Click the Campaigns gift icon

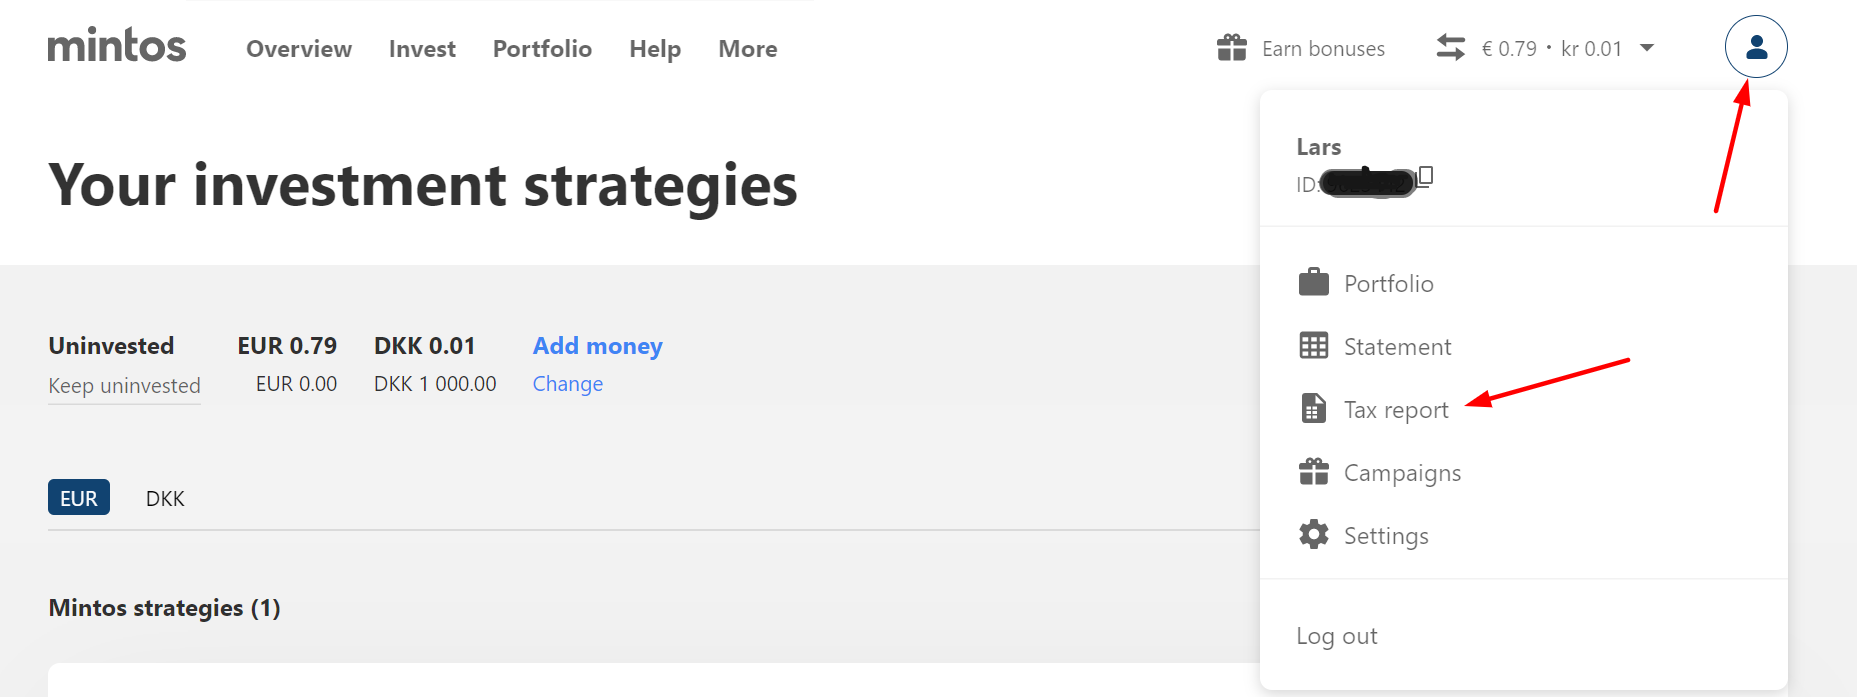[1314, 471]
